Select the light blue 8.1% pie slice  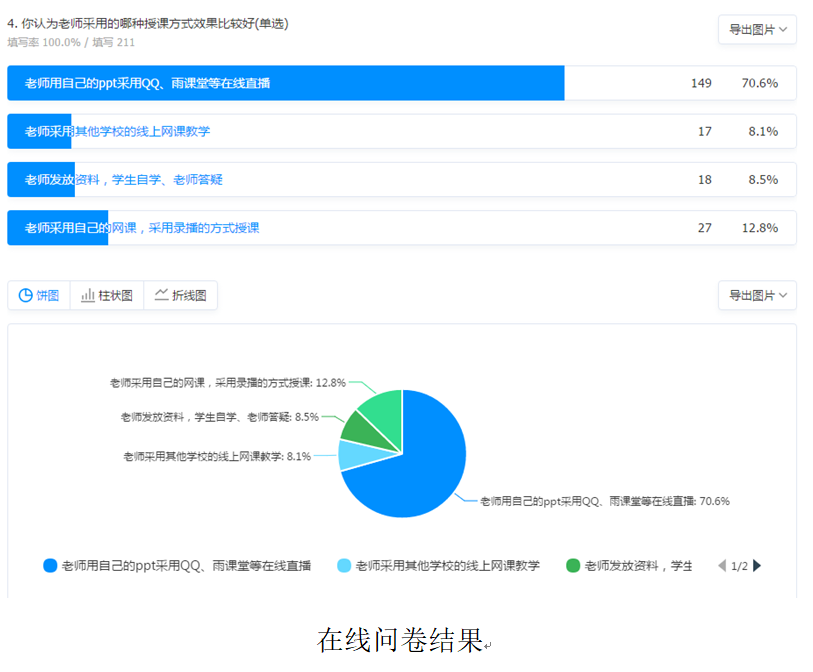[351, 455]
